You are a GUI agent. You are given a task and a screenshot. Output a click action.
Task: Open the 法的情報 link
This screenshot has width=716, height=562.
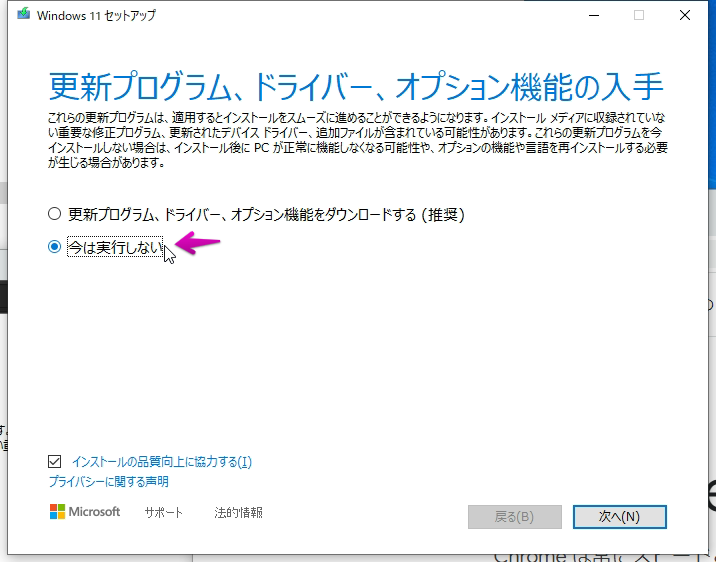pos(238,513)
